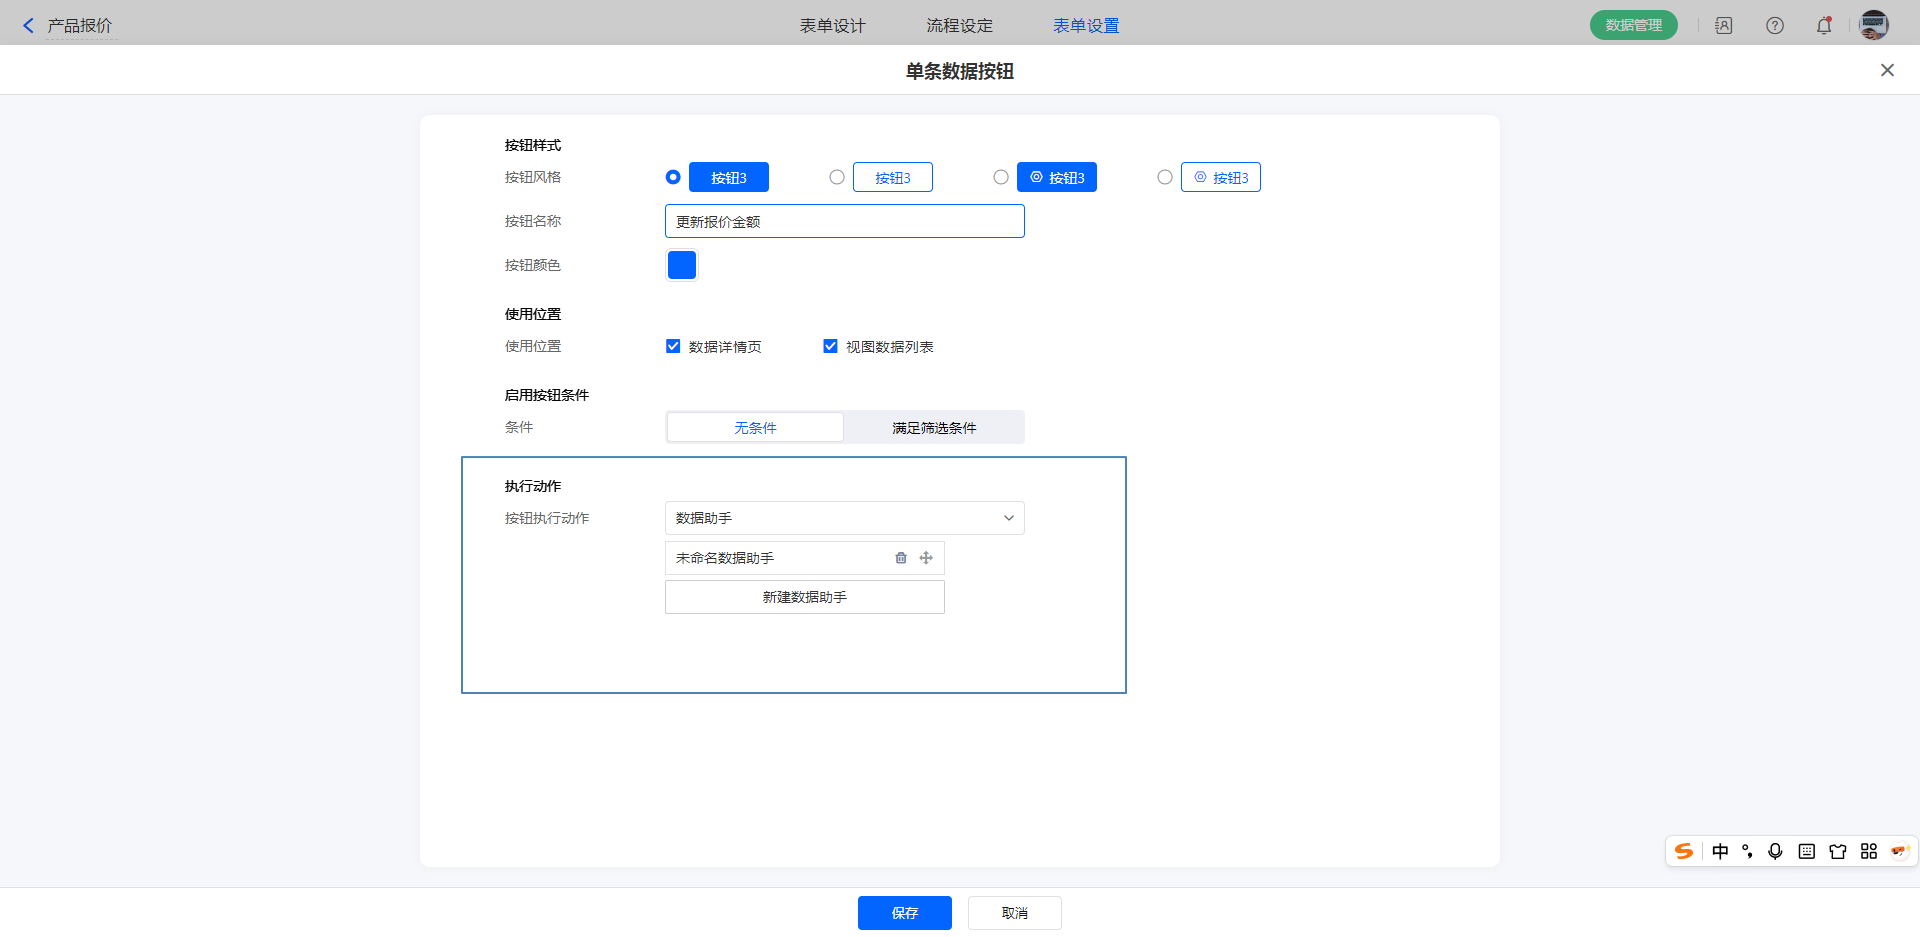
Task: Open the Sogou skin shirt icon
Action: 1837,851
